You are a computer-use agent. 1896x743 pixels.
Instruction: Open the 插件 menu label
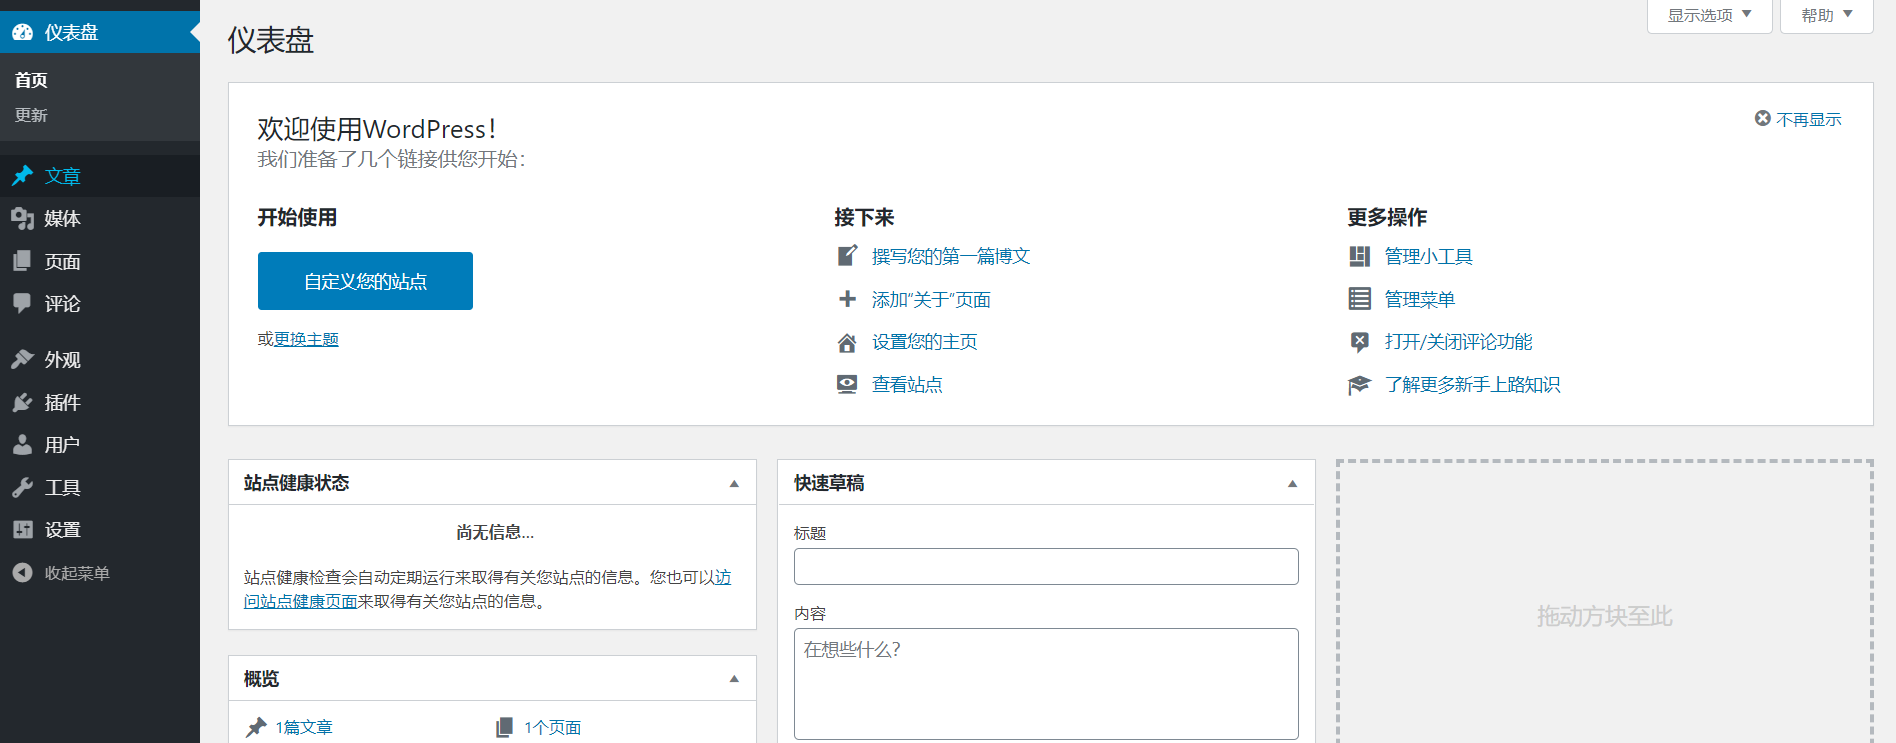[x=62, y=403]
